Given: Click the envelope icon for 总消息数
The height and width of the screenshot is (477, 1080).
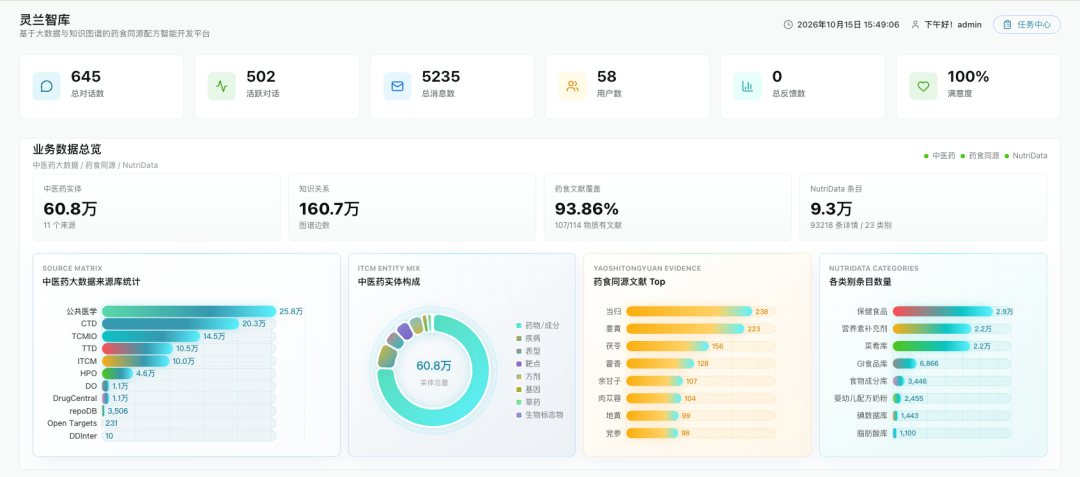Looking at the screenshot, I should click(397, 86).
